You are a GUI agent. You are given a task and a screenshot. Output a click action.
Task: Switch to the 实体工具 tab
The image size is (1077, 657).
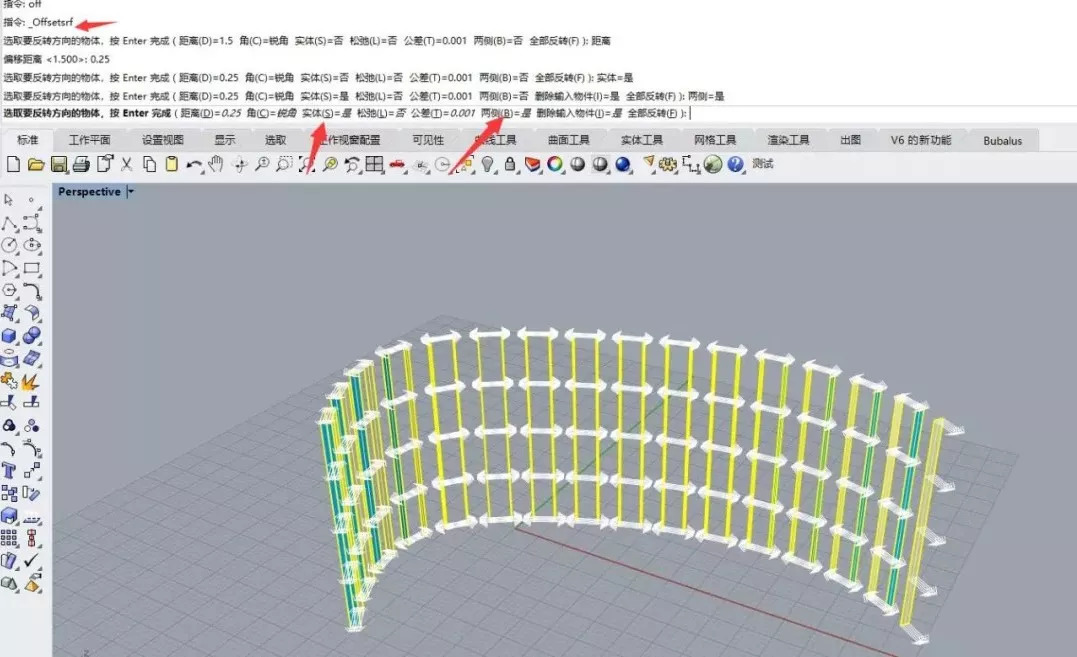coord(641,141)
